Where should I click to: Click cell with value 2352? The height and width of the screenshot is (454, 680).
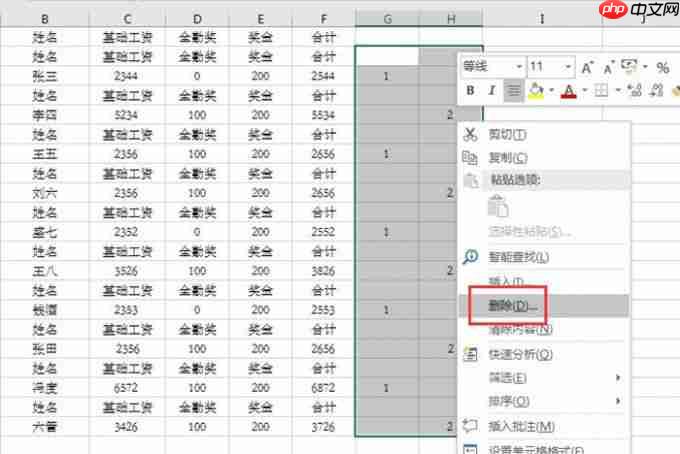click(127, 232)
